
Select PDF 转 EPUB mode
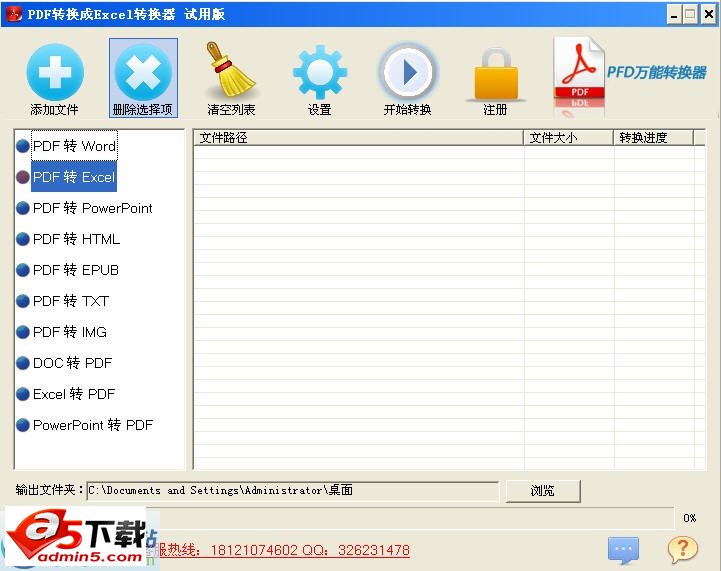pyautogui.click(x=76, y=270)
